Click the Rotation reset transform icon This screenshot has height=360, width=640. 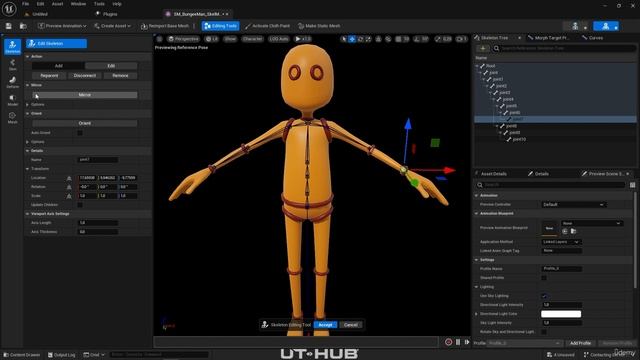tap(69, 187)
